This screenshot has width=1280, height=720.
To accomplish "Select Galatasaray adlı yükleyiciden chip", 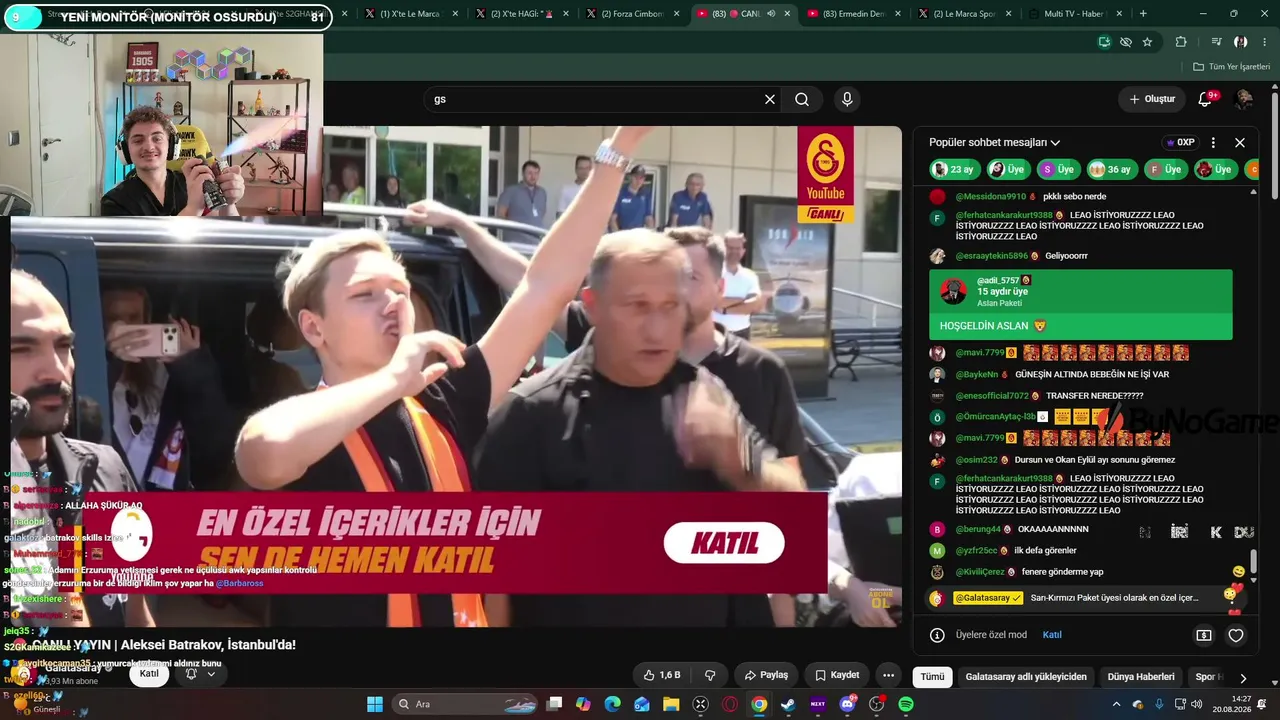I will click(x=1026, y=677).
